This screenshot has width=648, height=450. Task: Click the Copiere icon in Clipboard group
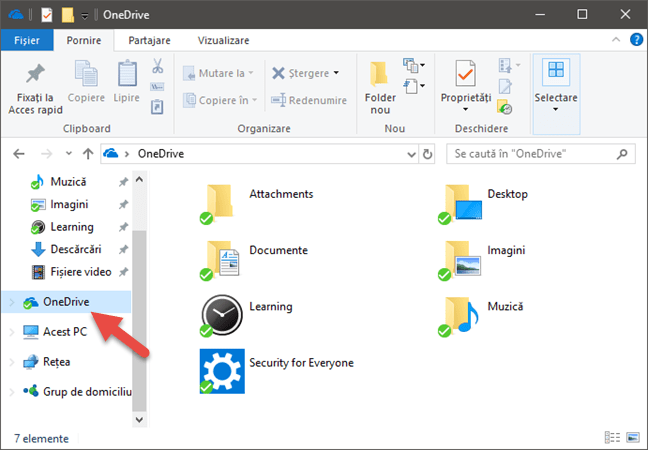(86, 74)
